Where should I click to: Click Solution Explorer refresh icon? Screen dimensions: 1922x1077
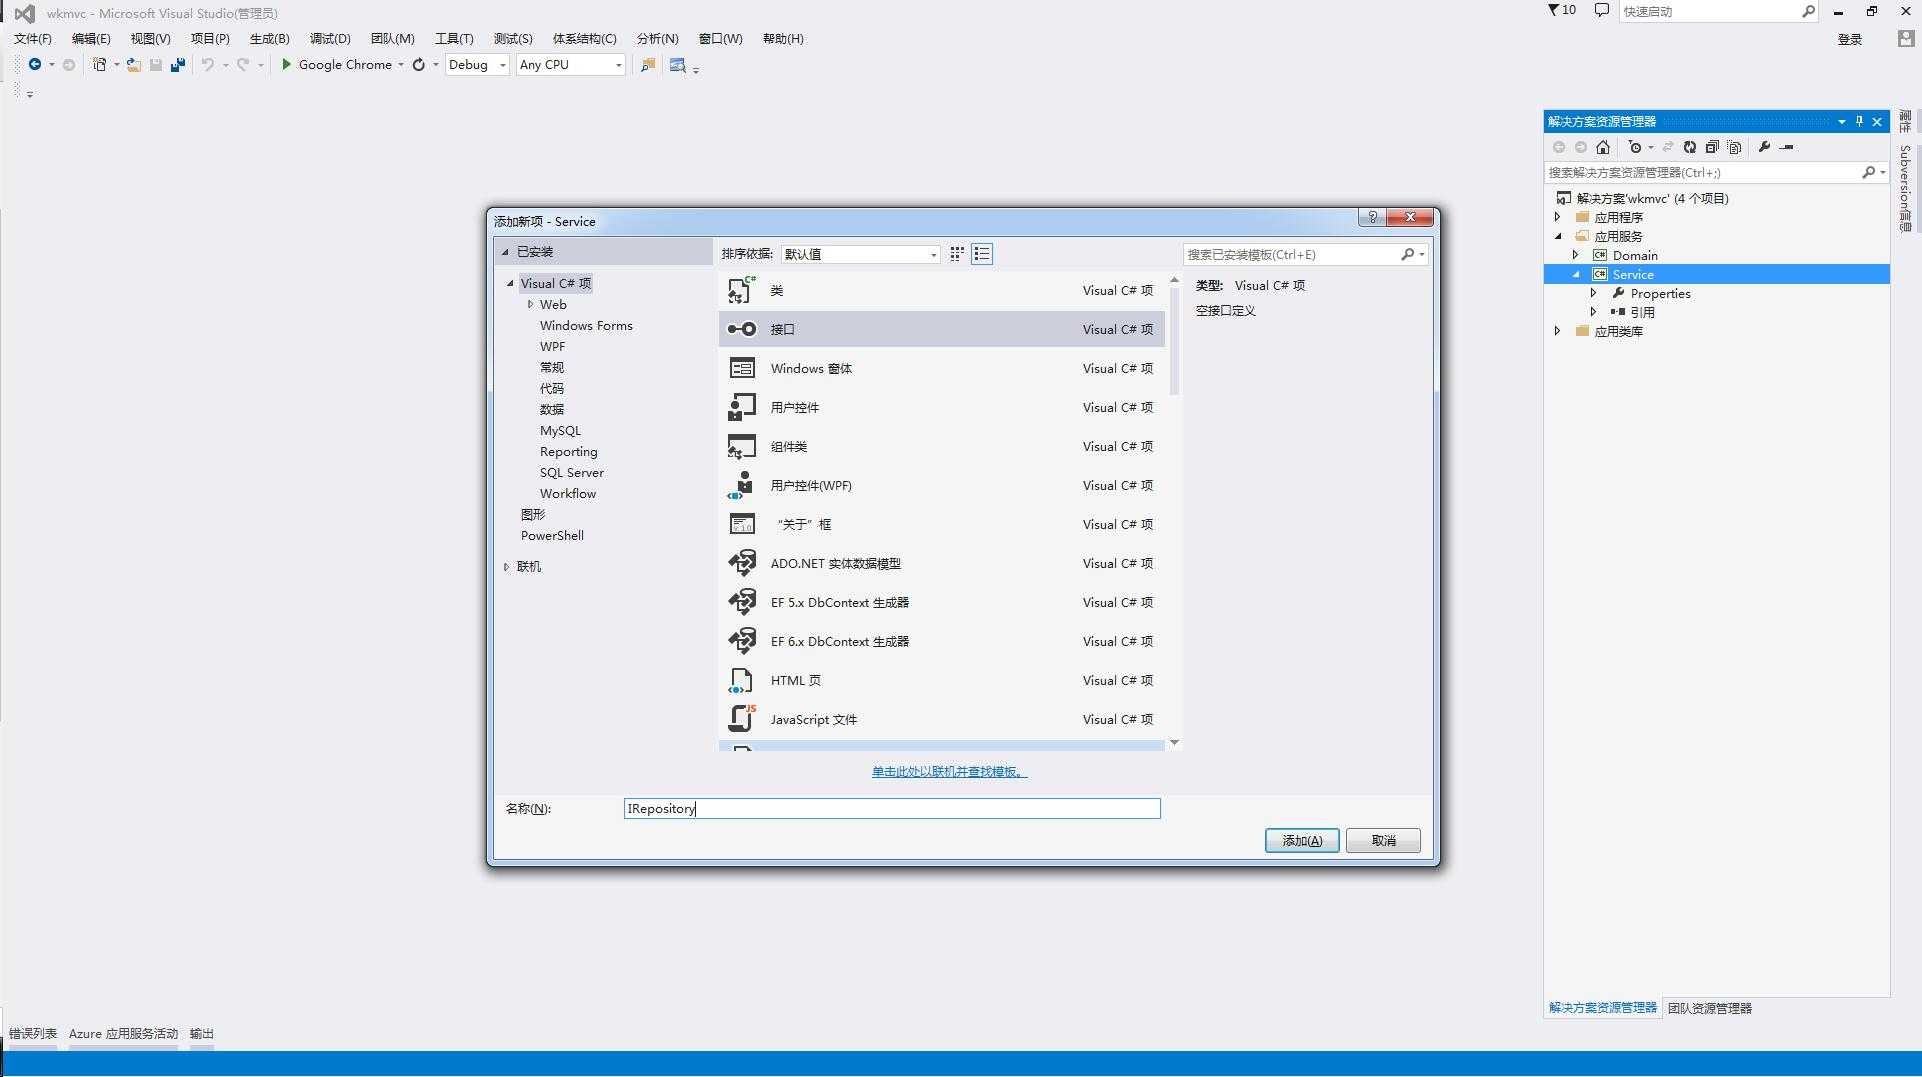pos(1690,147)
